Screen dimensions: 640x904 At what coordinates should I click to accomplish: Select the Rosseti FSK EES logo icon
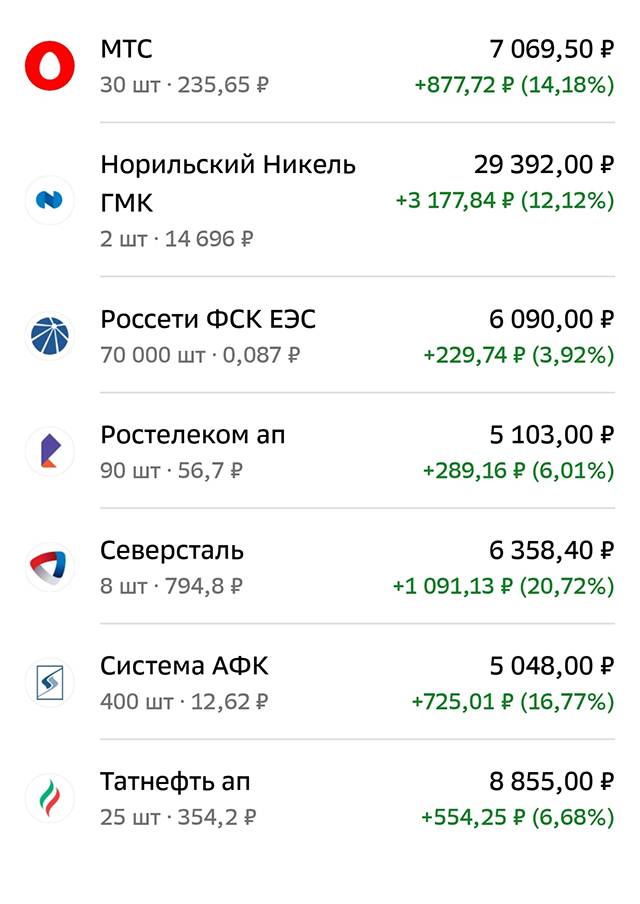(50, 336)
